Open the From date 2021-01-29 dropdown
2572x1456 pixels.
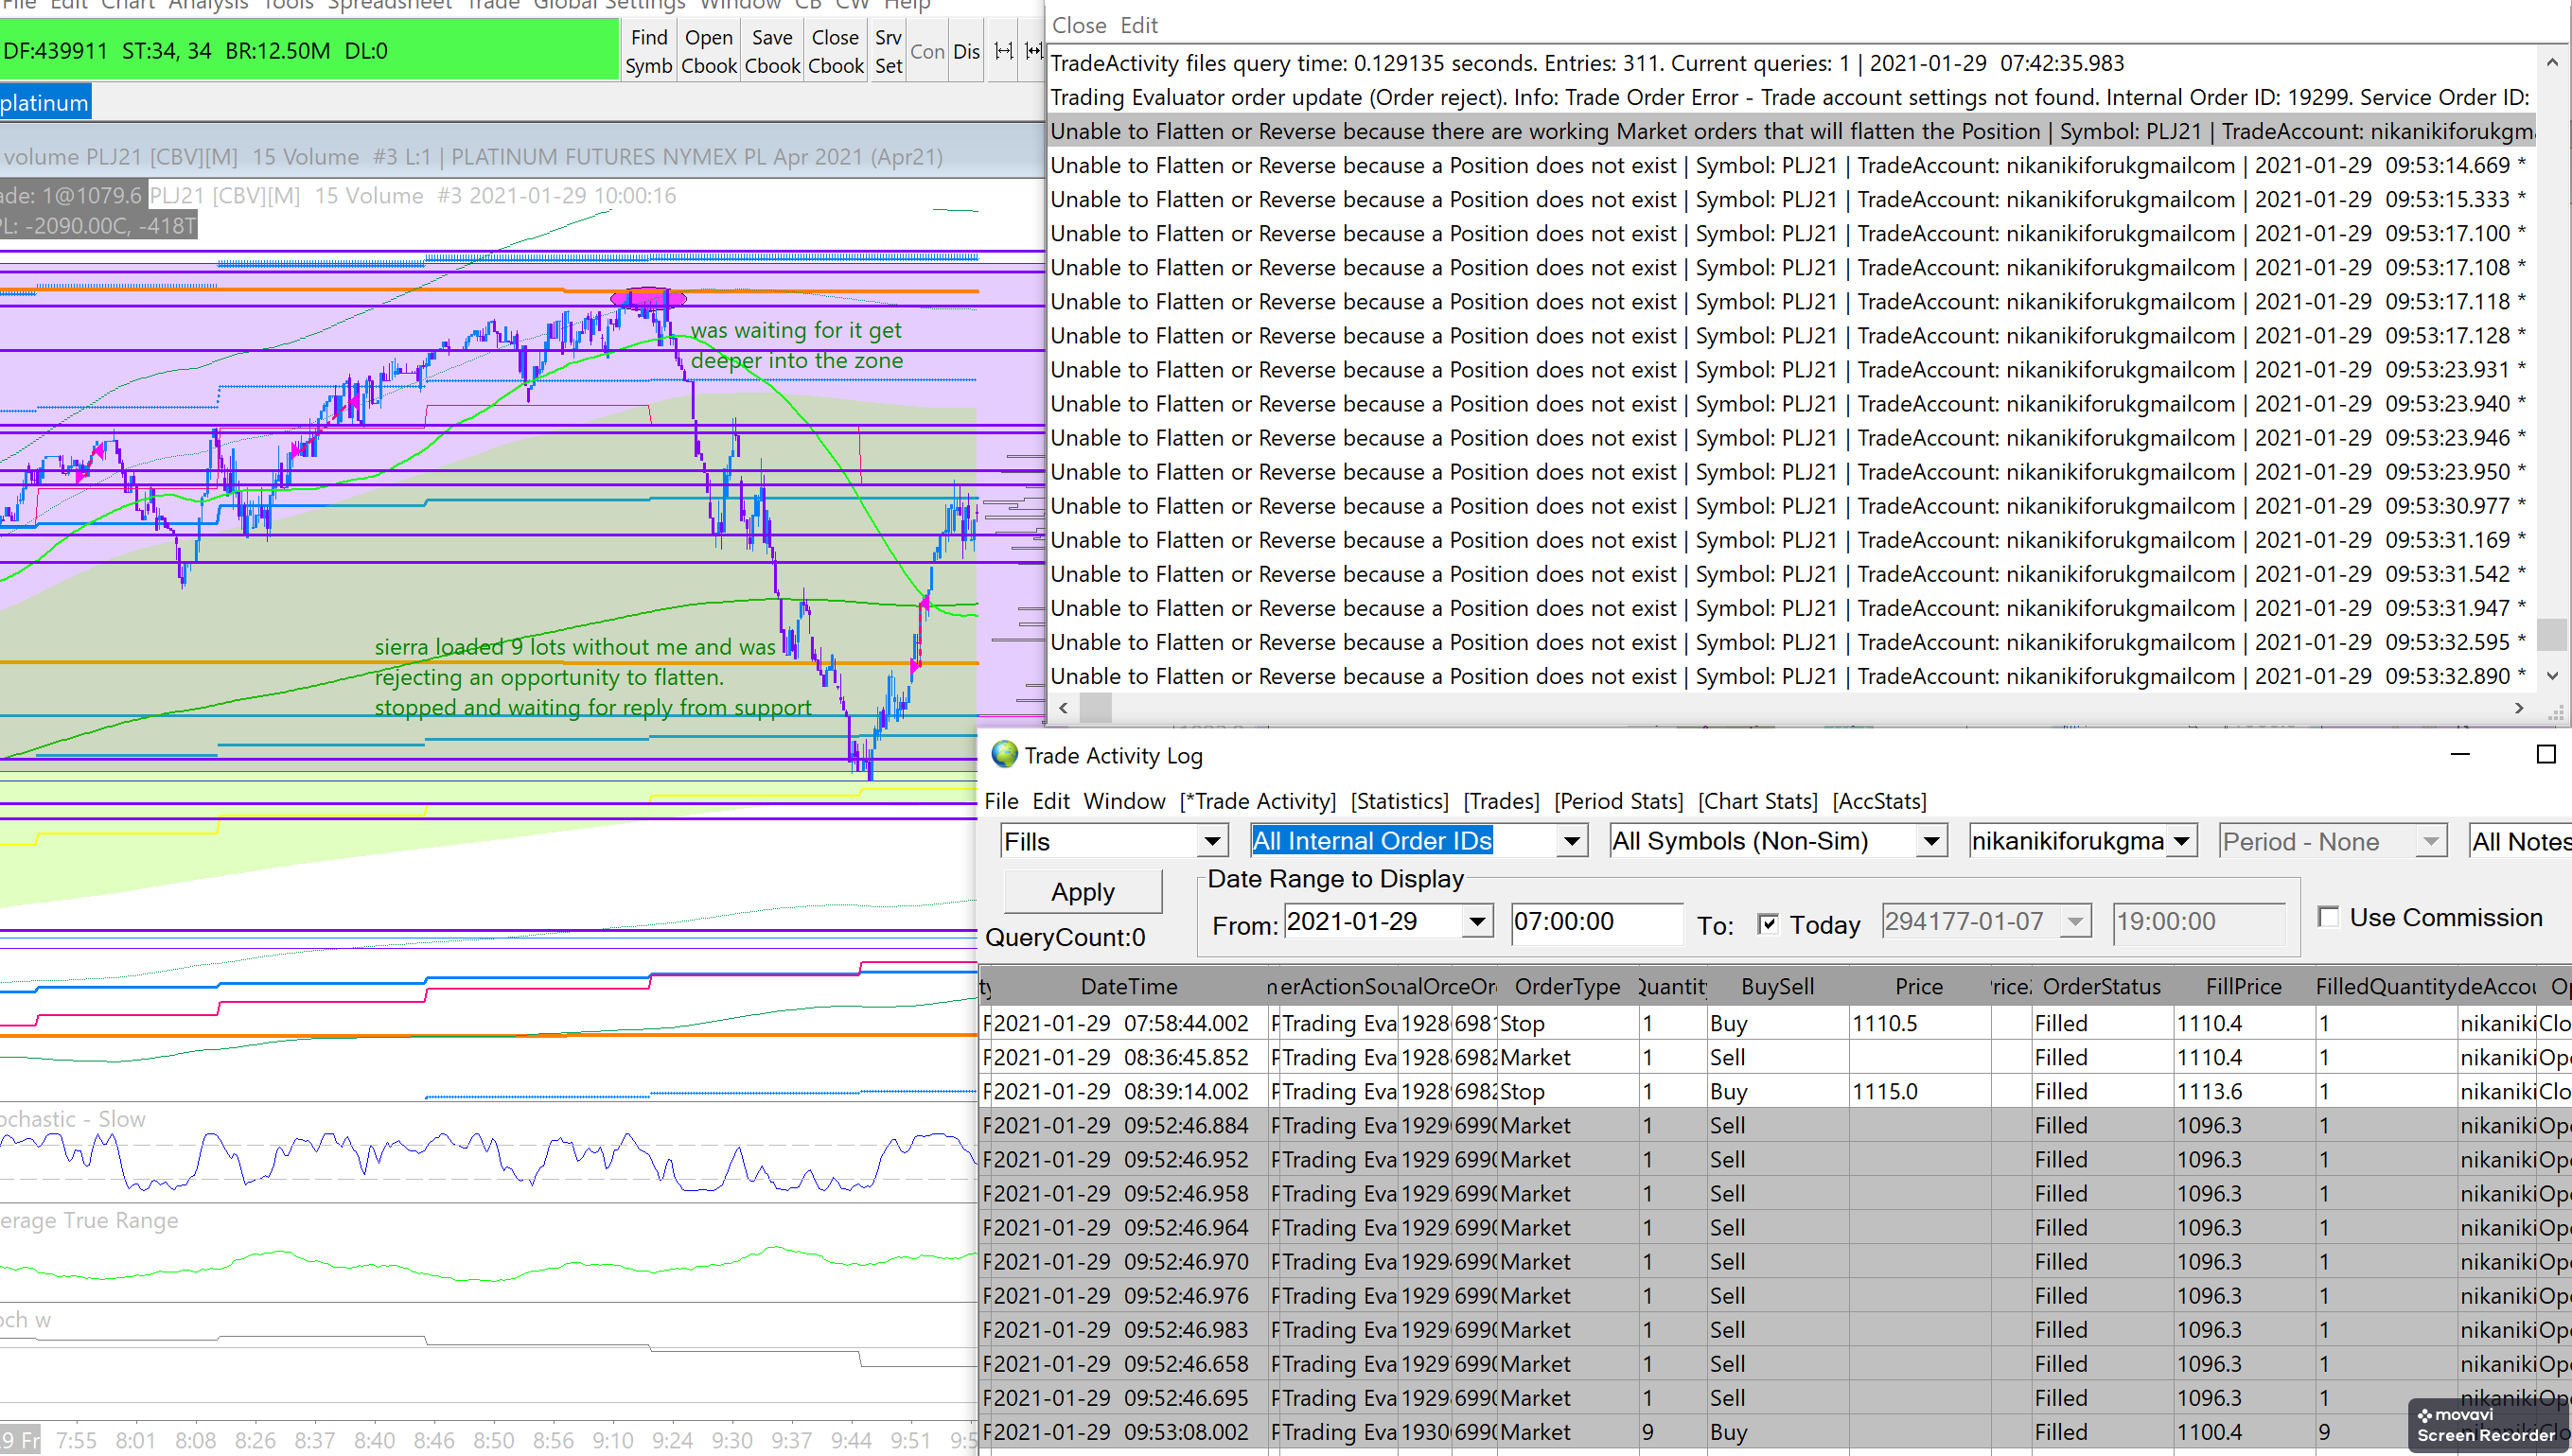point(1476,921)
